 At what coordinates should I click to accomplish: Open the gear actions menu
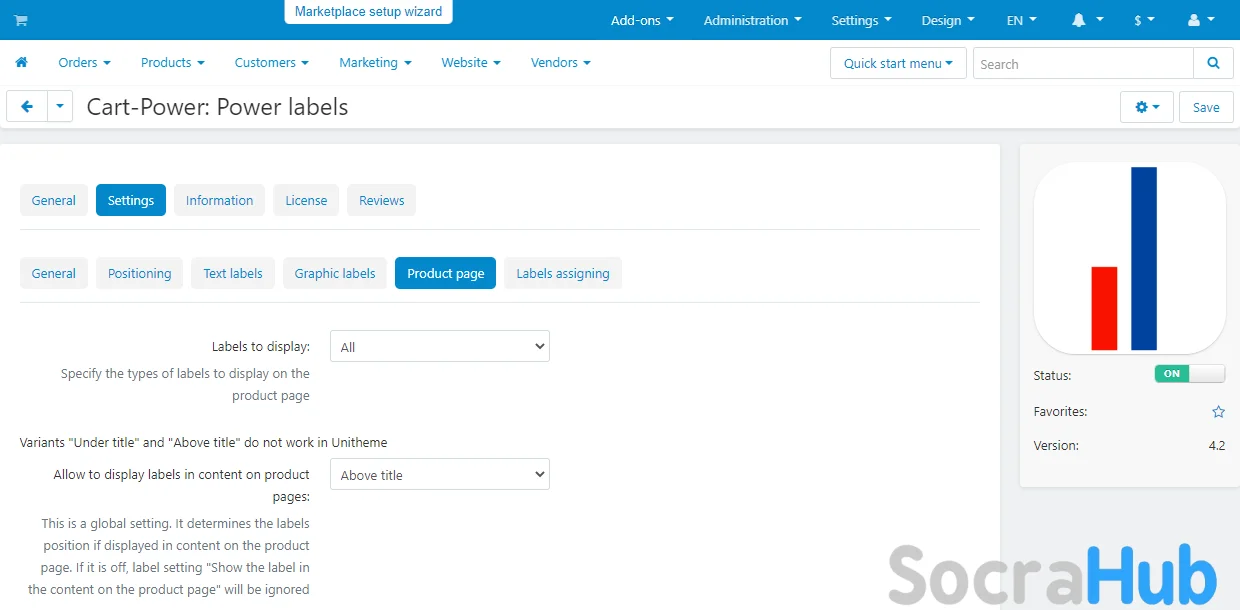tap(1147, 107)
